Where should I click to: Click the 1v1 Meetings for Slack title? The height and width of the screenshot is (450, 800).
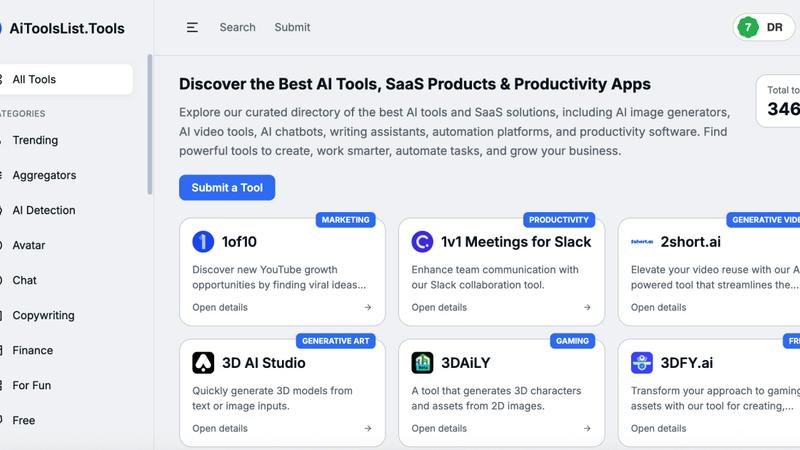click(x=516, y=242)
